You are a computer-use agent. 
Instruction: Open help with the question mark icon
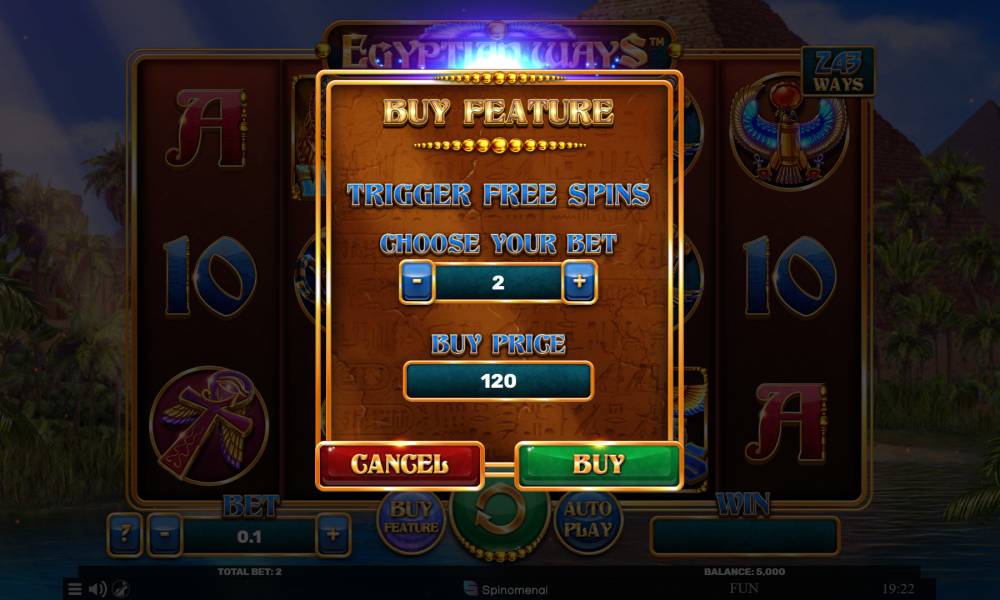tap(124, 534)
